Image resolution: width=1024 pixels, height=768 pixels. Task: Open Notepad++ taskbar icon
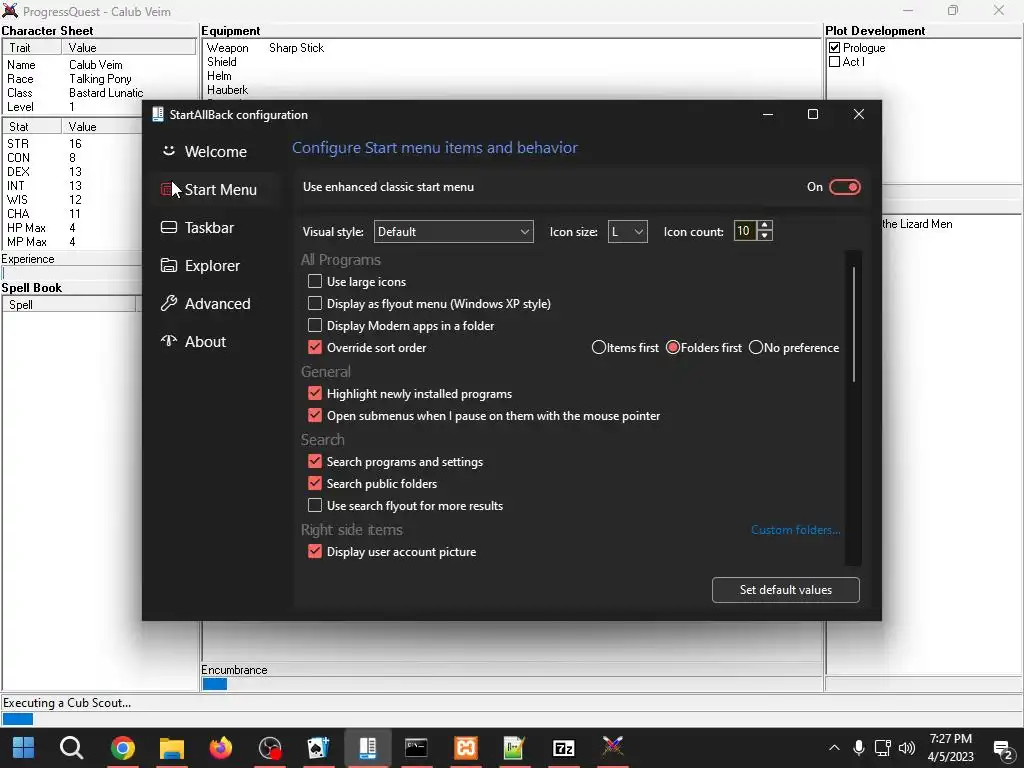pos(514,747)
